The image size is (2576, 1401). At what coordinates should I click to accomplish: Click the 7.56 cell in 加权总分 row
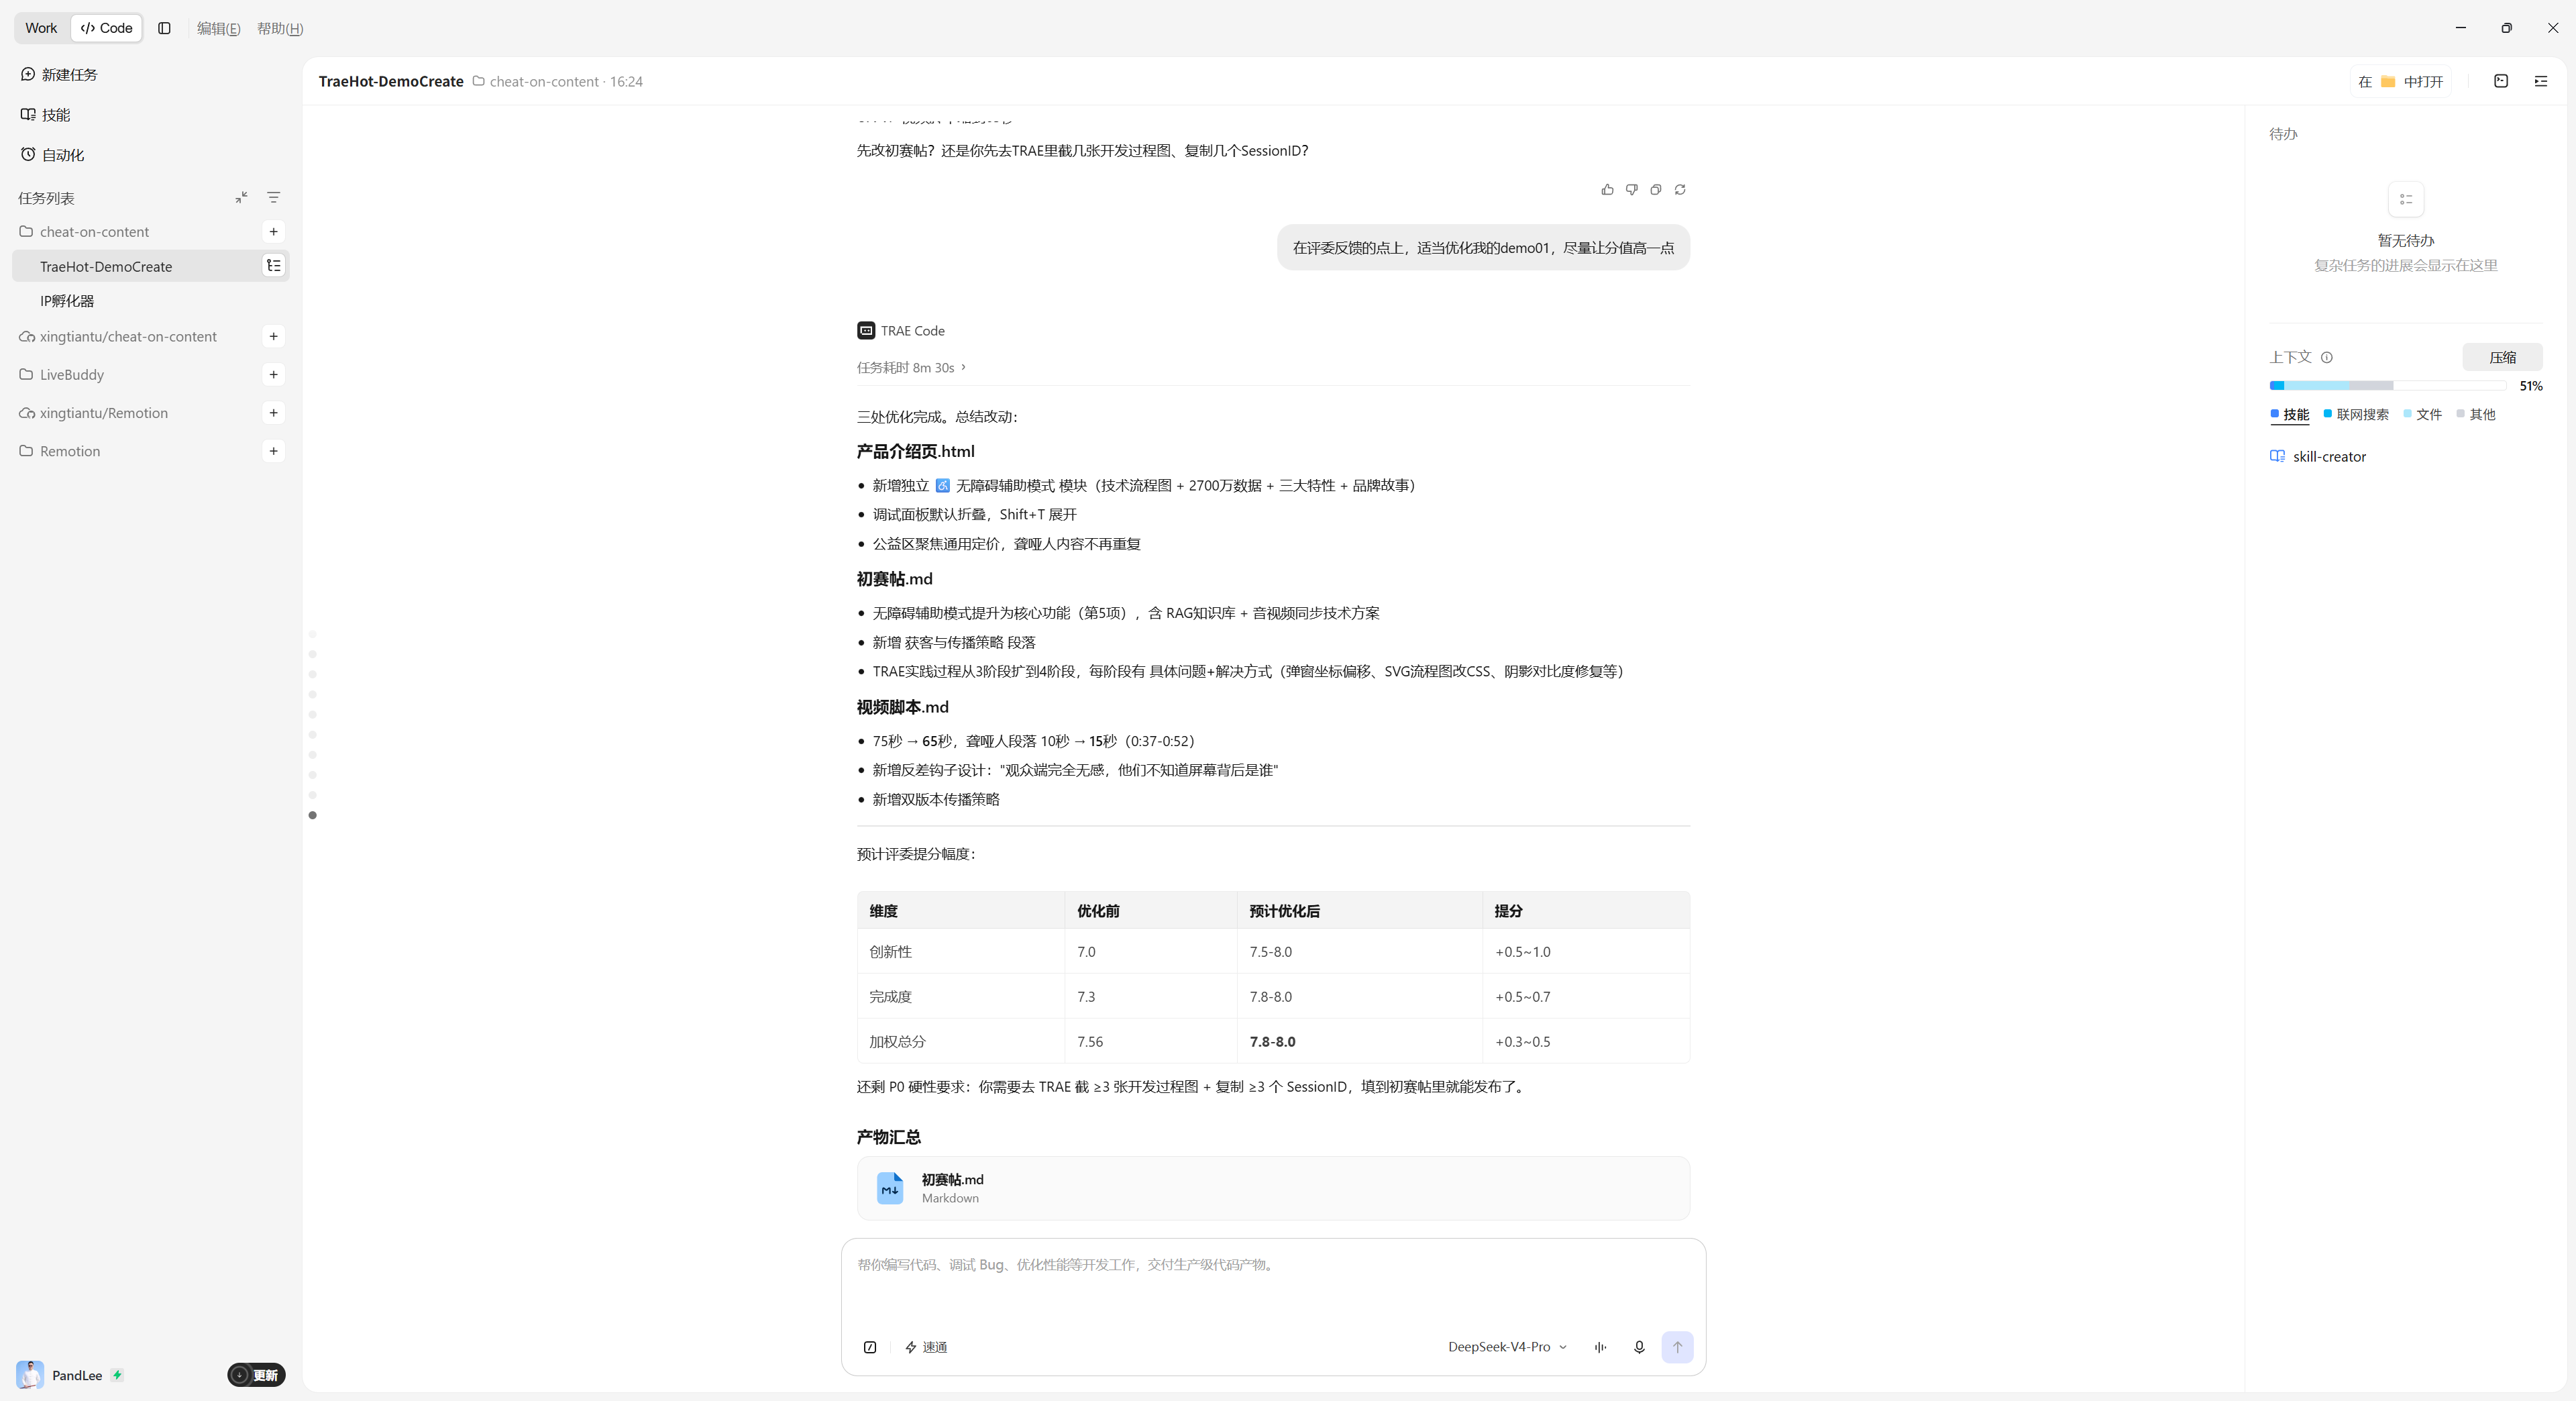click(1151, 1042)
